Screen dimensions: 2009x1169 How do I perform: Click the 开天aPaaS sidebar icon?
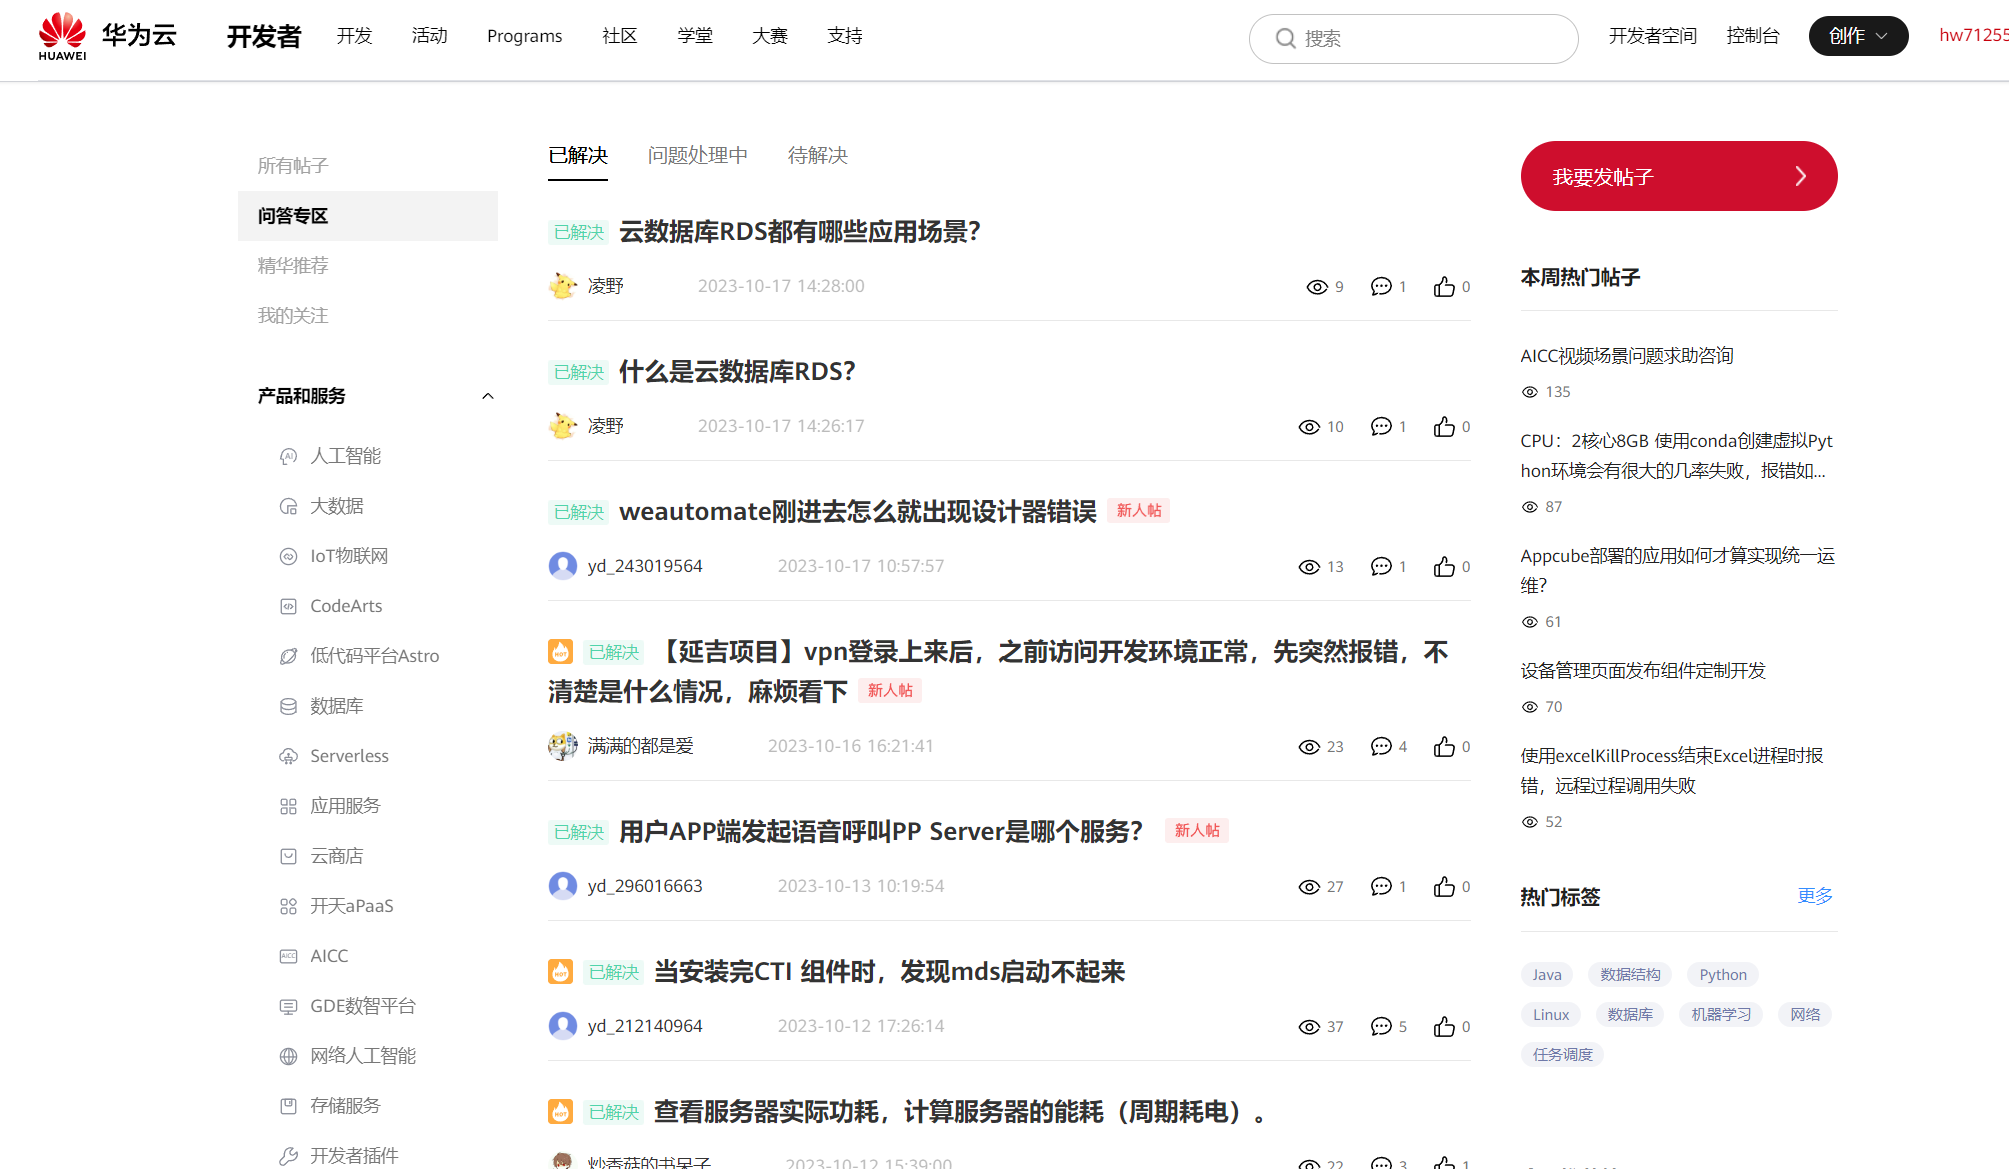point(288,906)
